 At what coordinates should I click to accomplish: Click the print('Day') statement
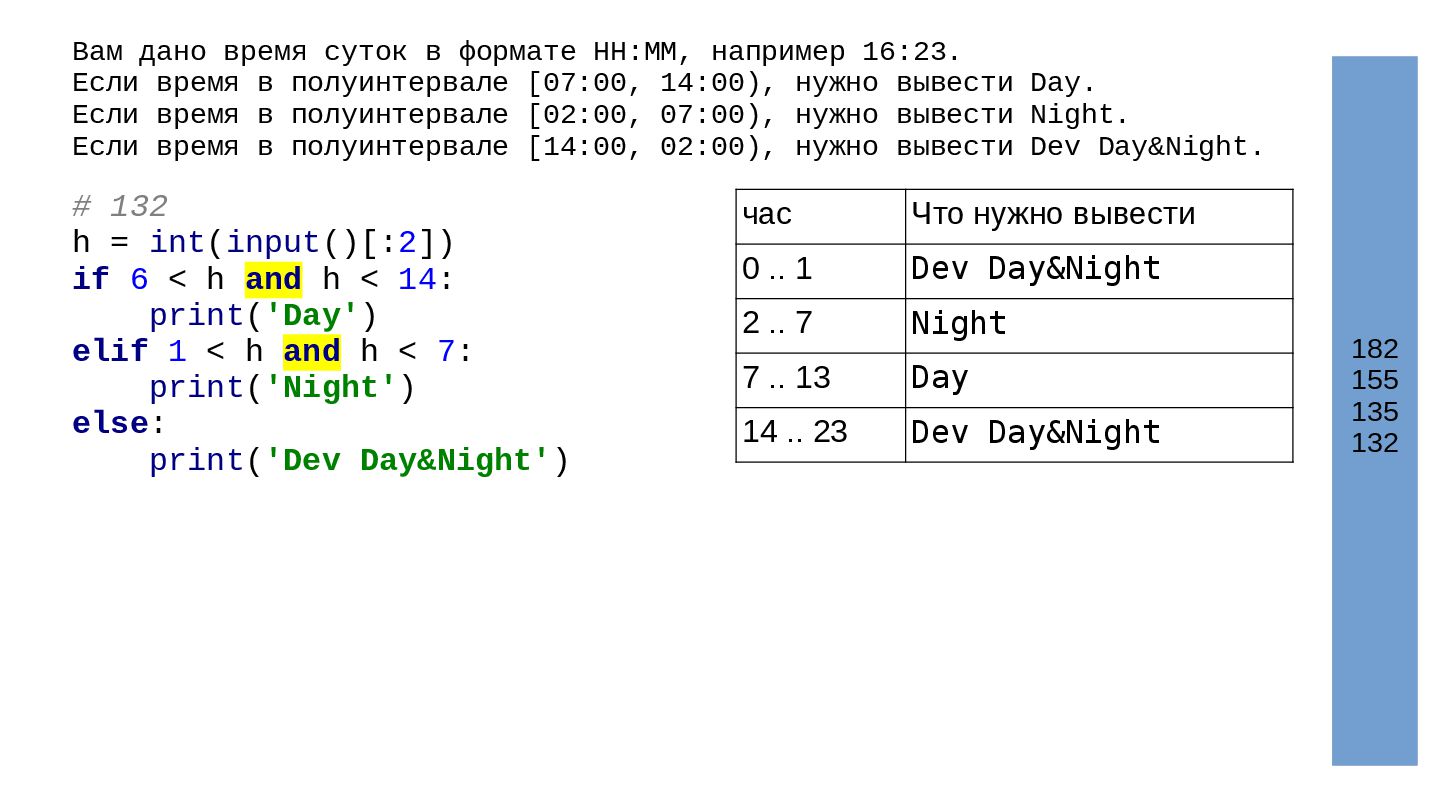point(263,315)
